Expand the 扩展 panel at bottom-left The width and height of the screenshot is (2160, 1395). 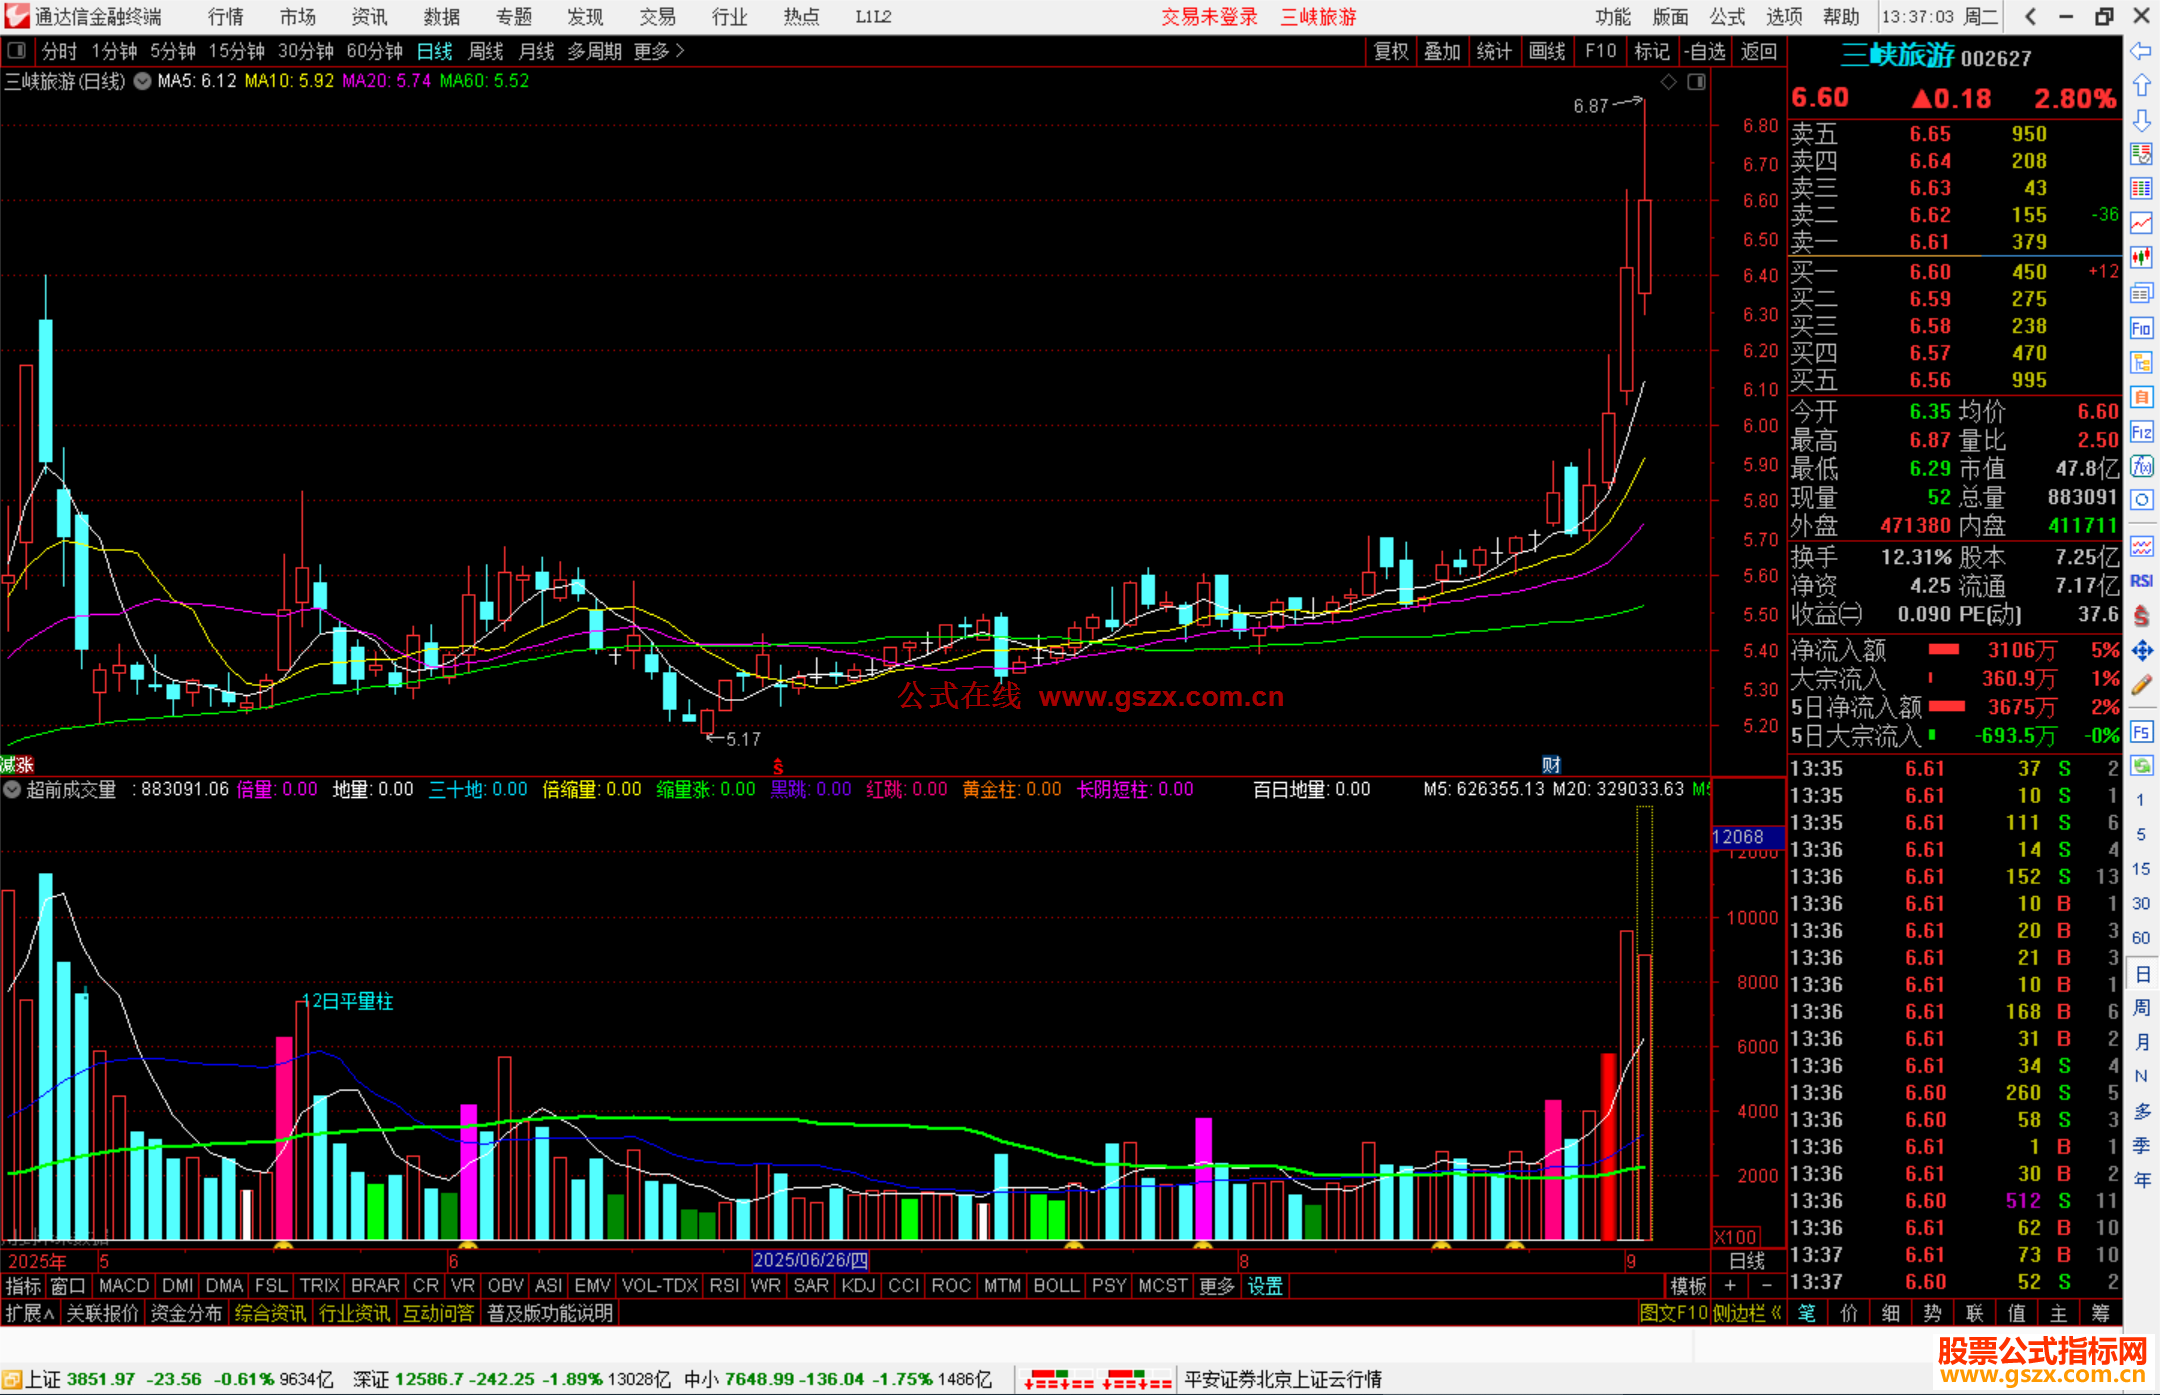point(30,1313)
